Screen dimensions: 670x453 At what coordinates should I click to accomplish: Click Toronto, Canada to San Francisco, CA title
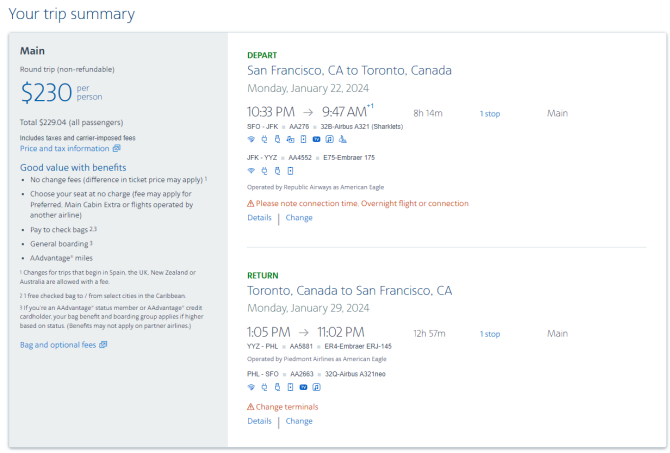[350, 291]
